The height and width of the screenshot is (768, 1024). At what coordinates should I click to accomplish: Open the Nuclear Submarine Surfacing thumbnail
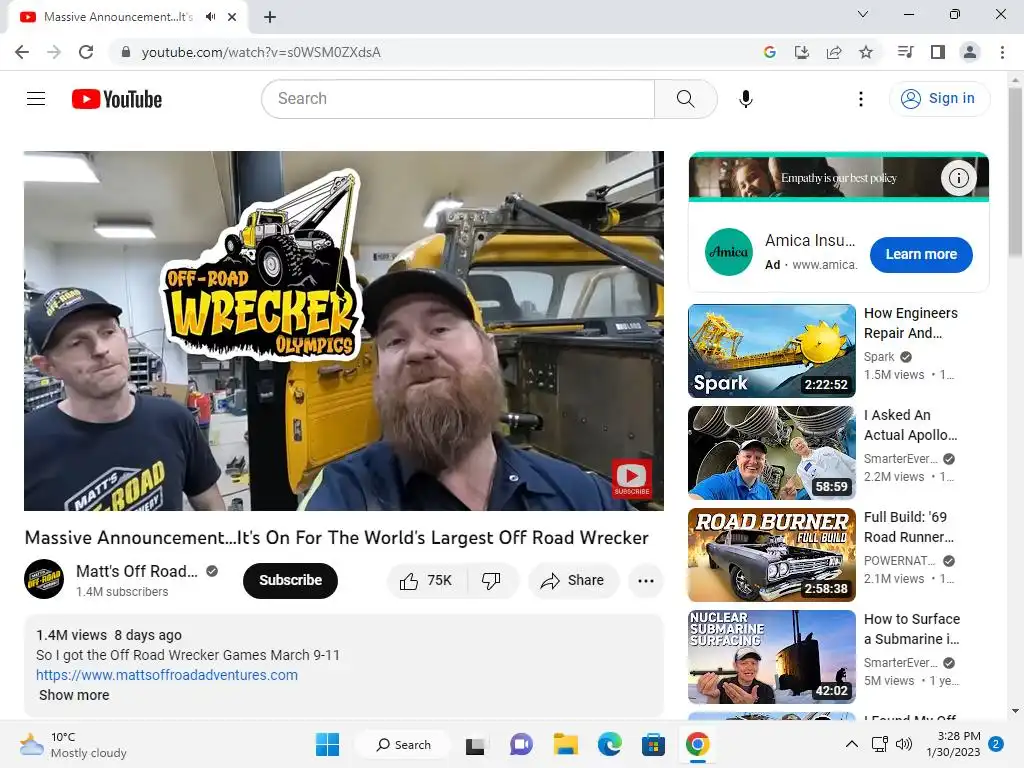point(771,656)
